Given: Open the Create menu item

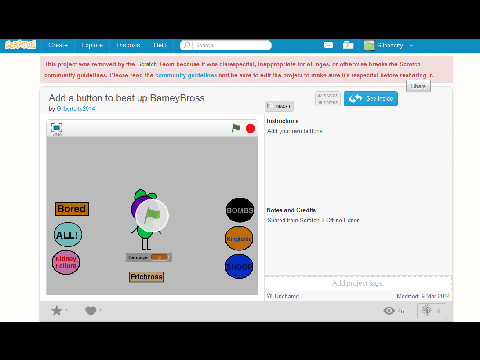Looking at the screenshot, I should click(58, 45).
